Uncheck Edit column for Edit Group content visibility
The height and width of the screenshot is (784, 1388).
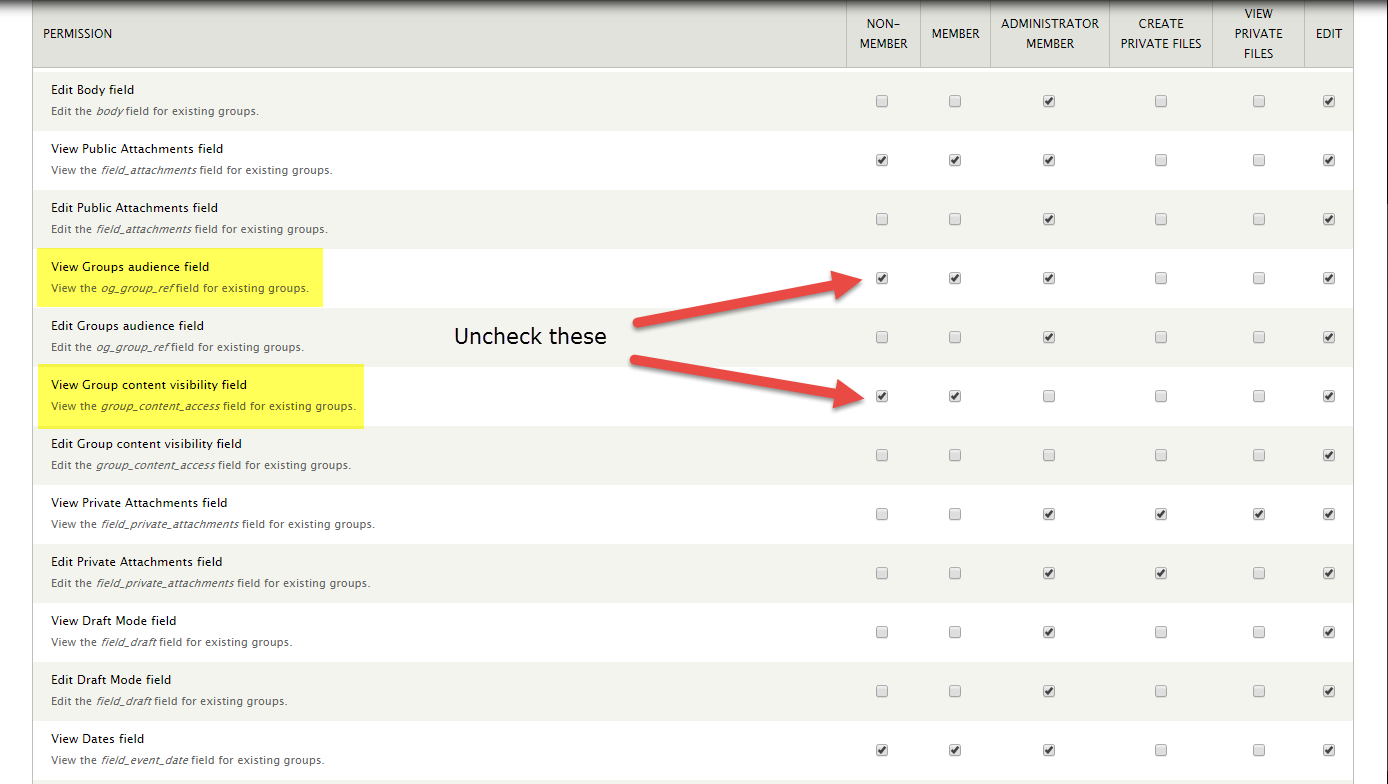point(1328,456)
